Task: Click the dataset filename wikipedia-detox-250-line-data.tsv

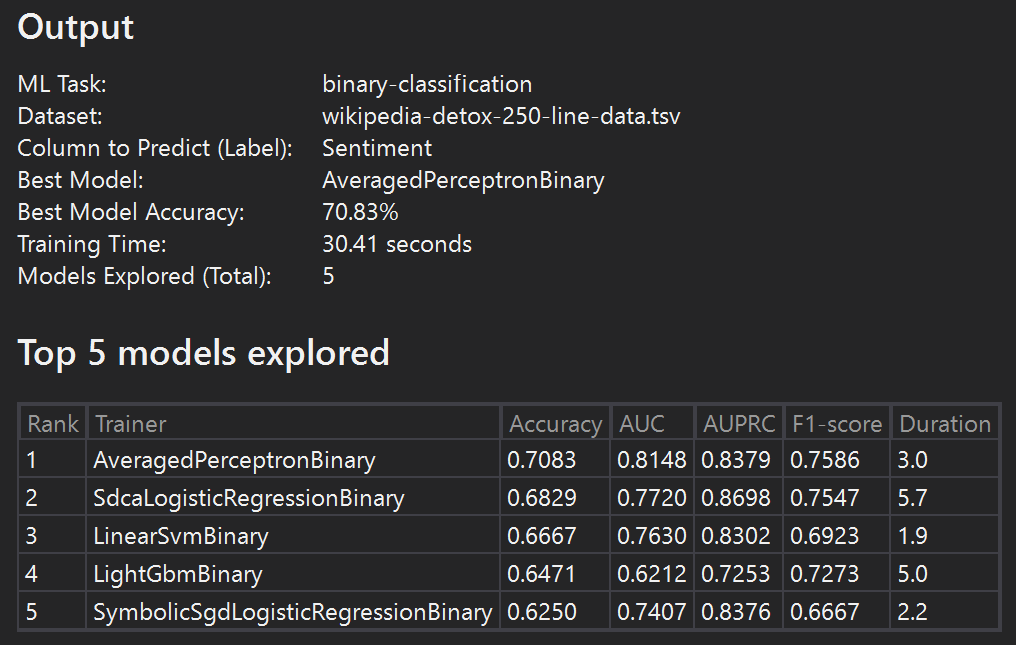Action: pyautogui.click(x=501, y=116)
